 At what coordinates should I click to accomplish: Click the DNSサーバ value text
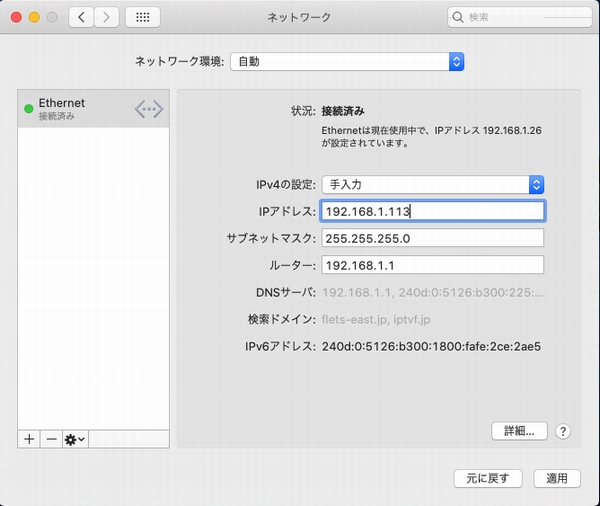pyautogui.click(x=432, y=293)
